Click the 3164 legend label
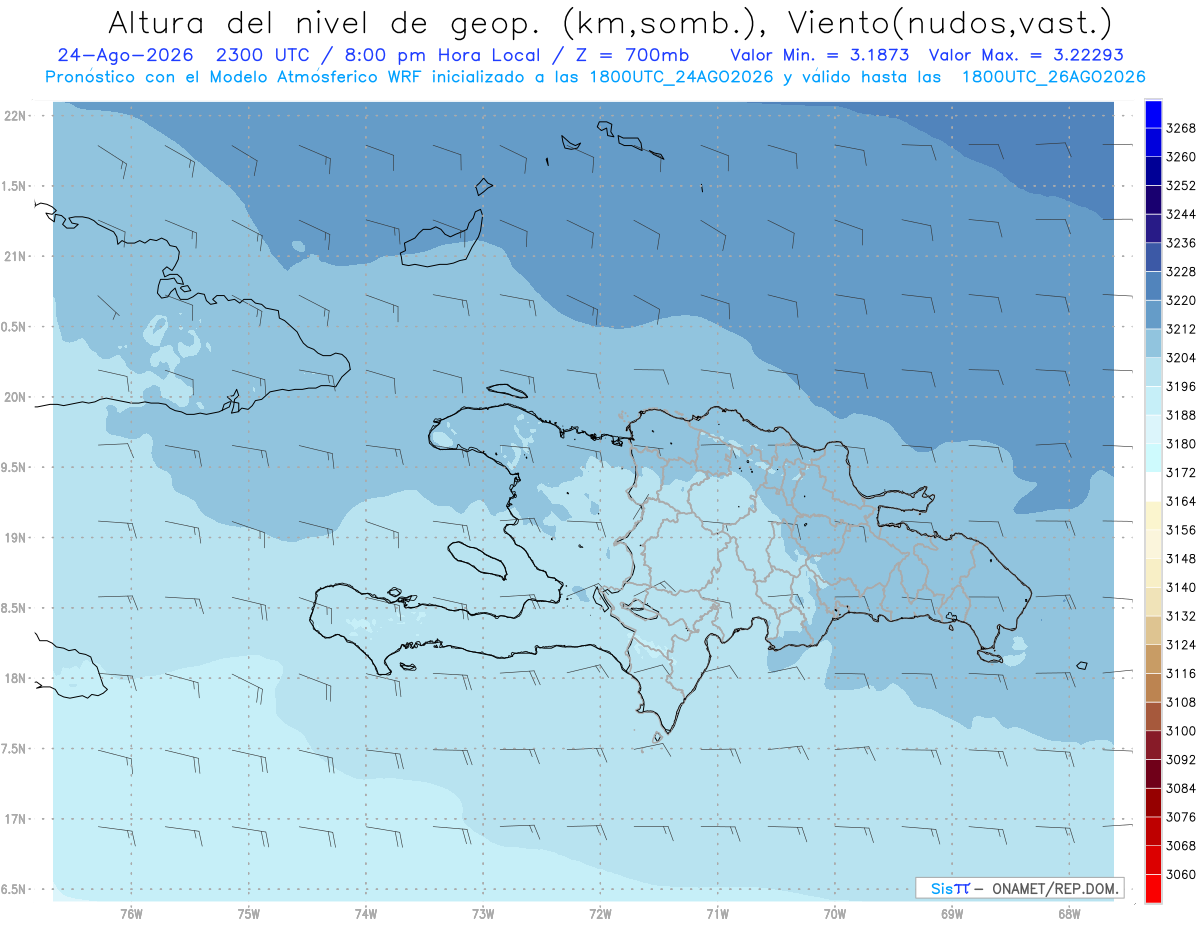 coord(1181,501)
